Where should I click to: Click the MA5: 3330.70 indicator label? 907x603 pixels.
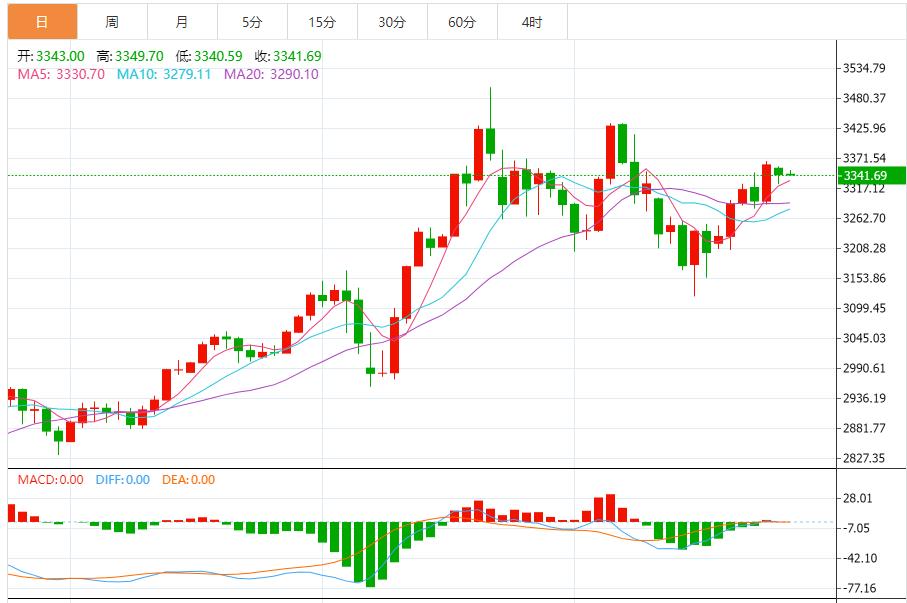[x=61, y=74]
